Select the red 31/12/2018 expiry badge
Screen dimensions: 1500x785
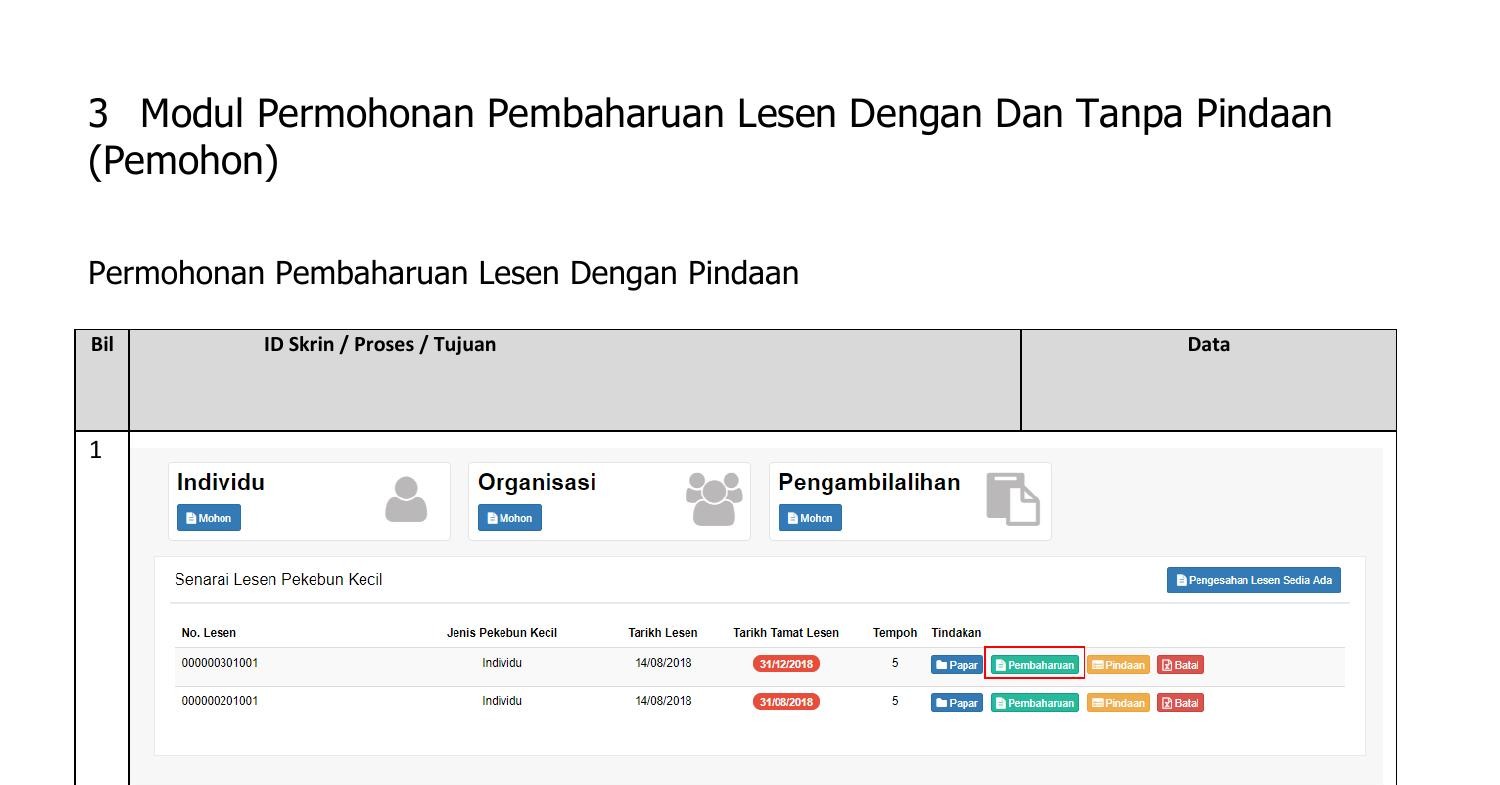tap(786, 663)
